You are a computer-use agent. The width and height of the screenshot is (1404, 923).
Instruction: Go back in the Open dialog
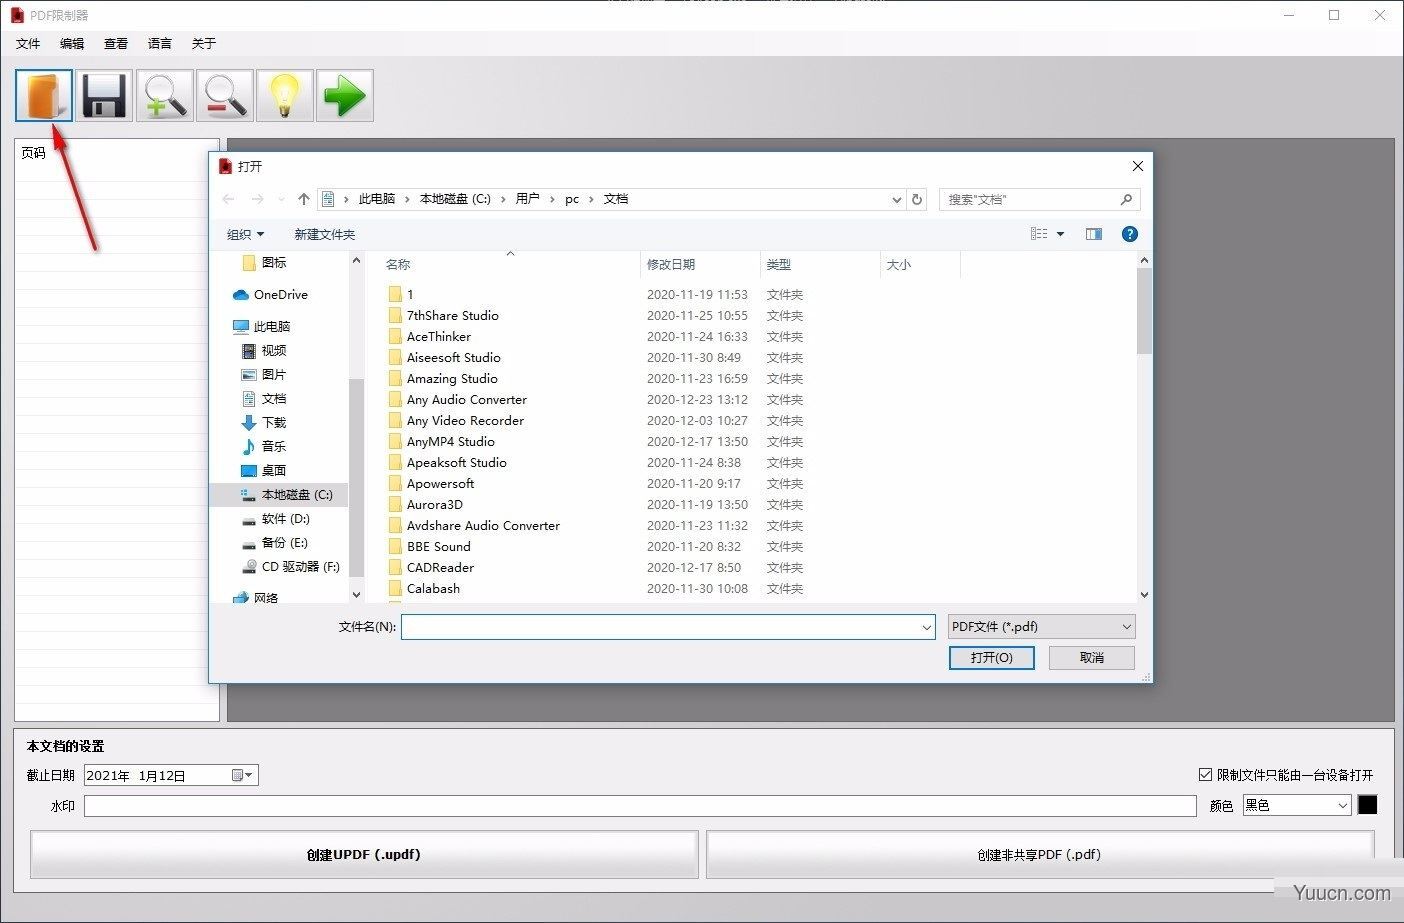tap(228, 199)
